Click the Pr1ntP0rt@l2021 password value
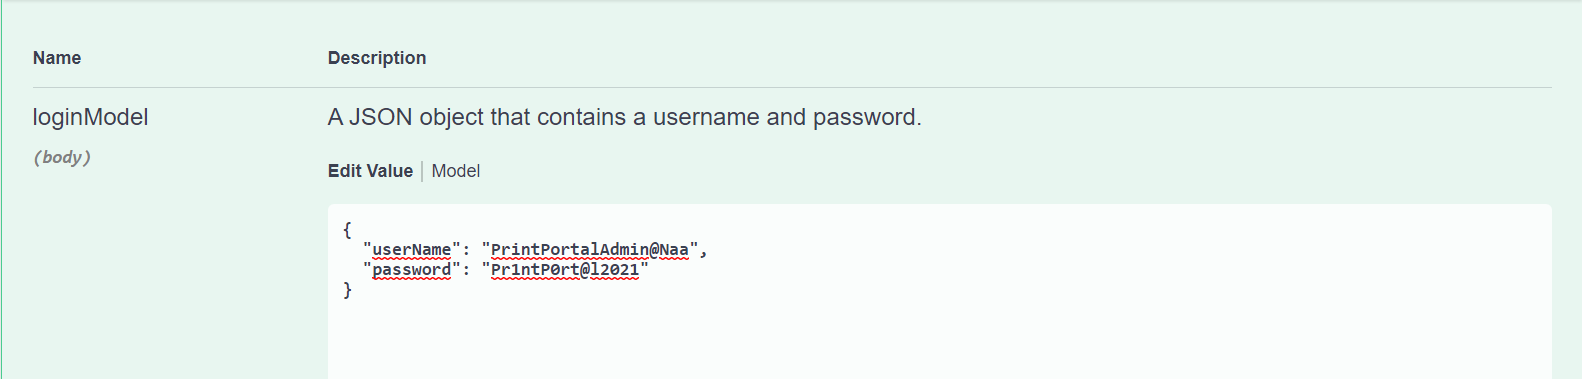This screenshot has width=1582, height=379. pos(565,270)
